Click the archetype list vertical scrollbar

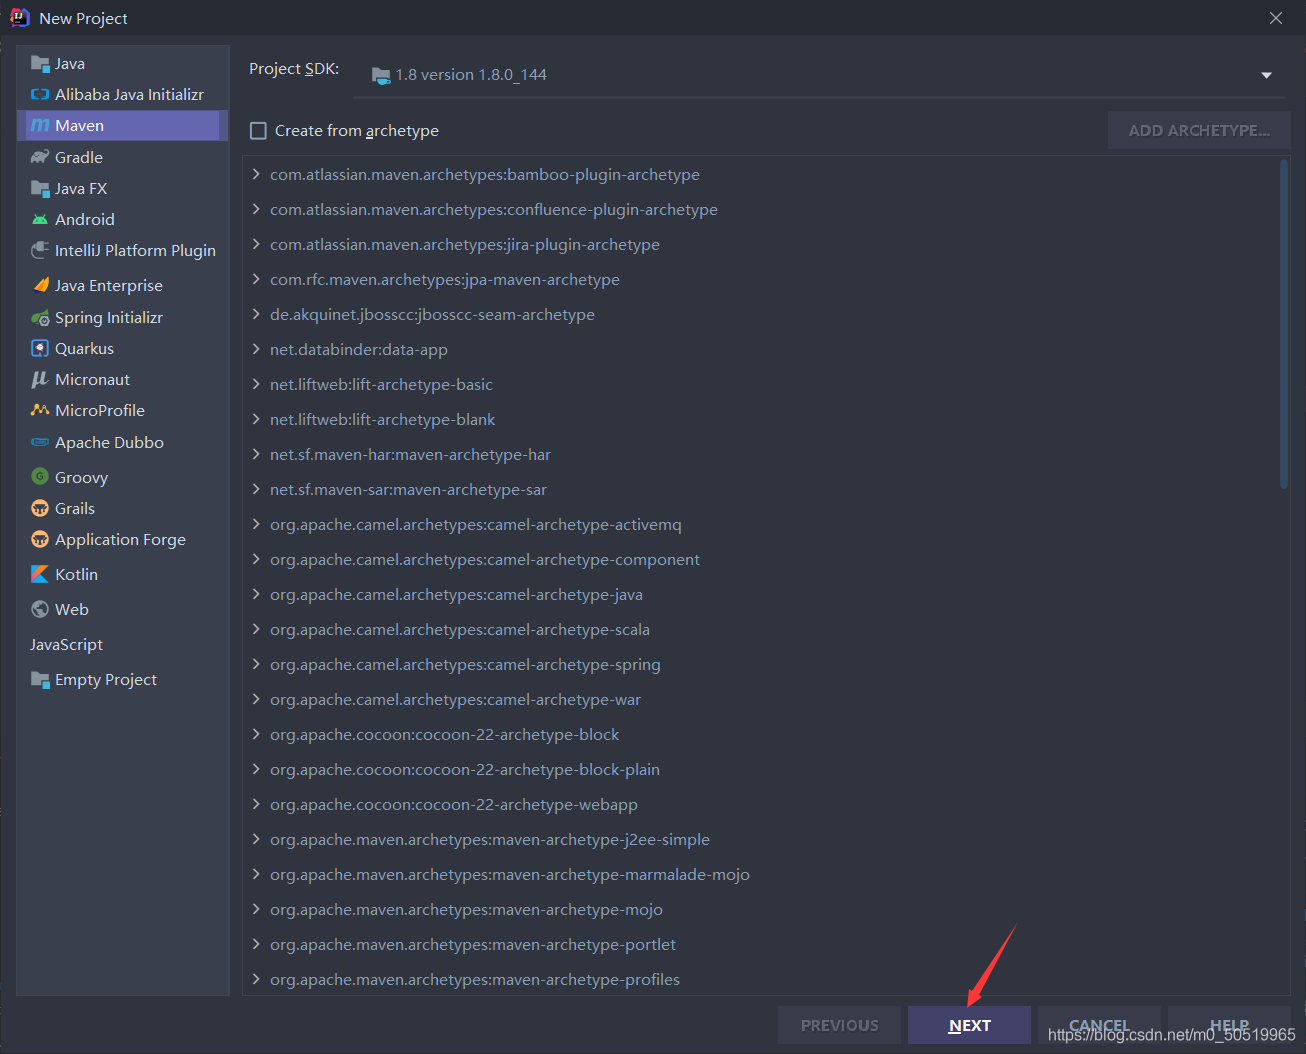coord(1284,325)
